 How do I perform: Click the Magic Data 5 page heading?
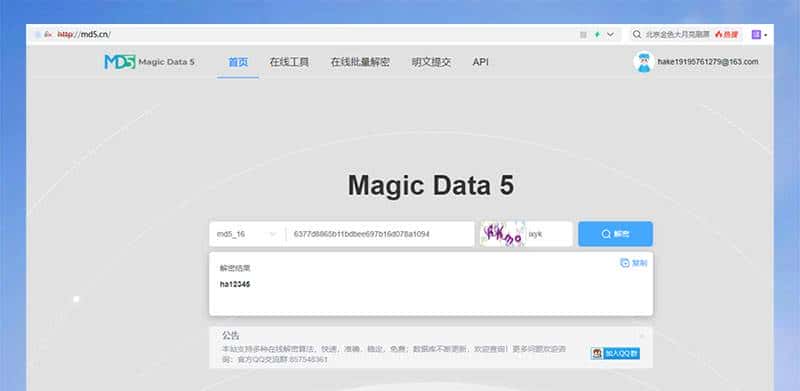click(x=431, y=185)
